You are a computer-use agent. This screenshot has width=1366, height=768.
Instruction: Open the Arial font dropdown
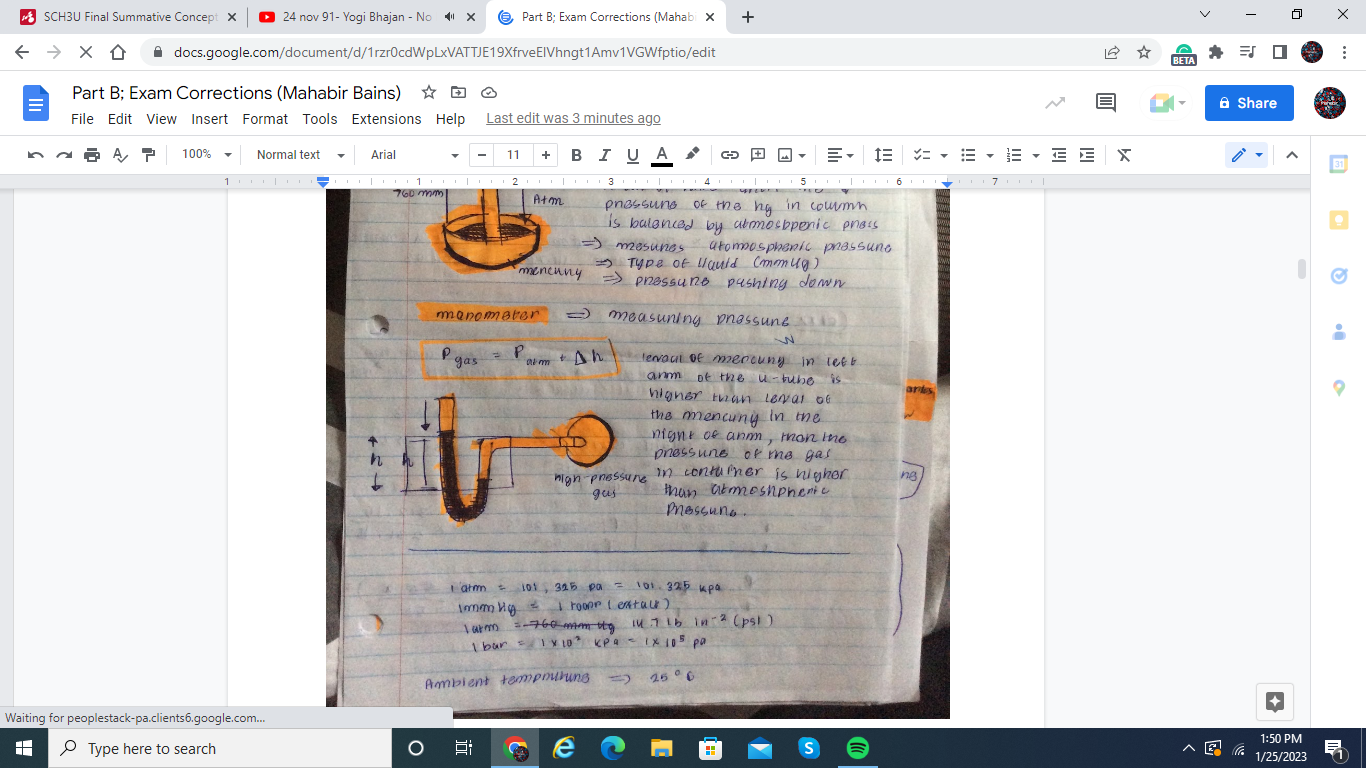(x=415, y=155)
